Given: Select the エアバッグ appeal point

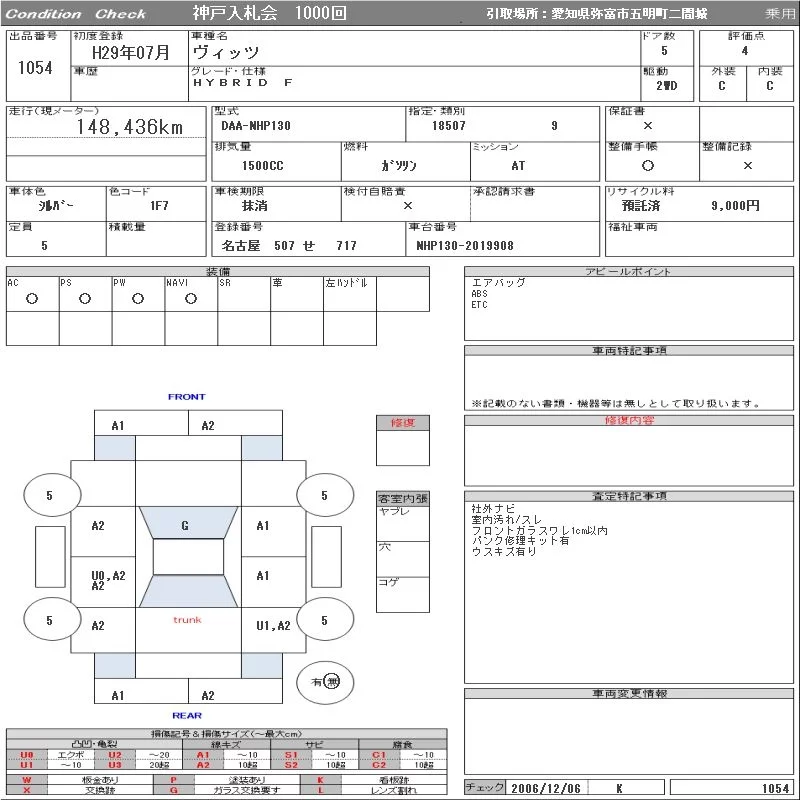Looking at the screenshot, I should pos(498,282).
